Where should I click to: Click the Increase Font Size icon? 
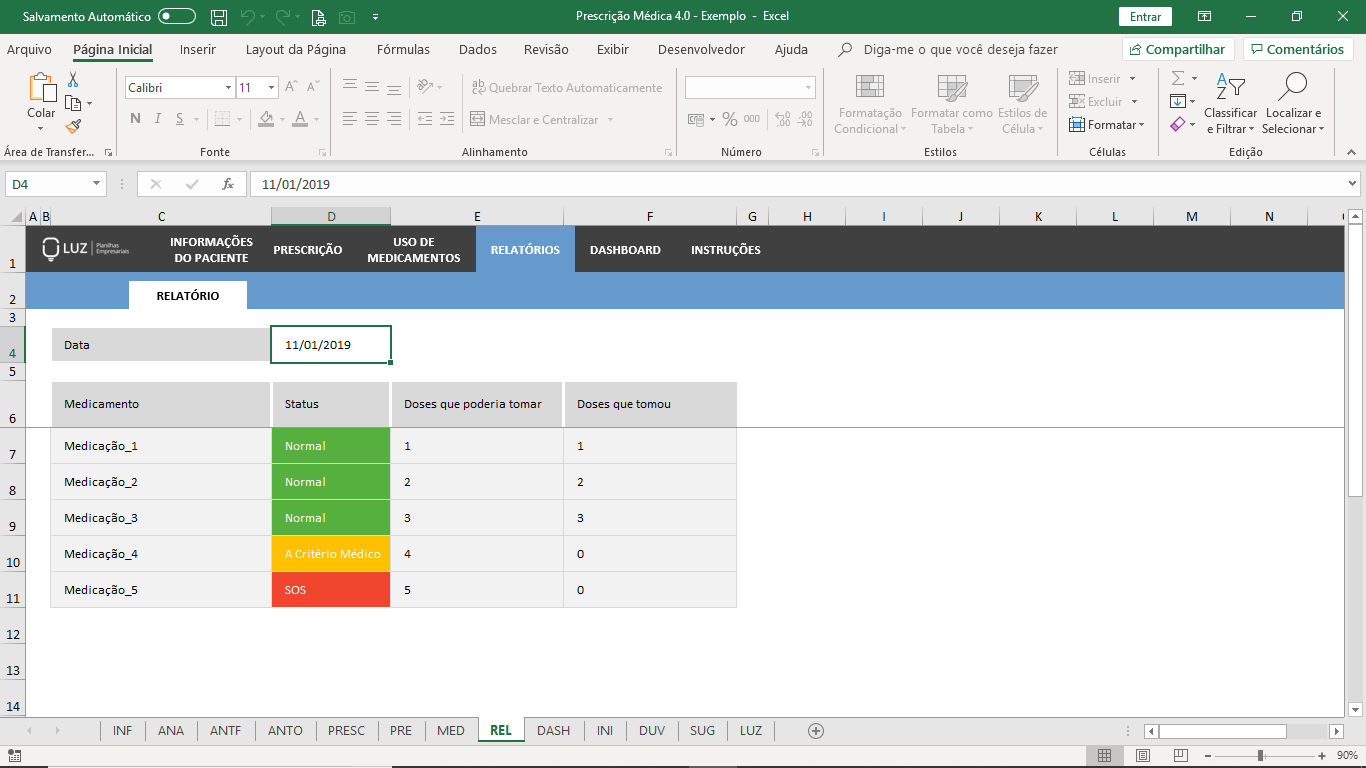[x=292, y=88]
